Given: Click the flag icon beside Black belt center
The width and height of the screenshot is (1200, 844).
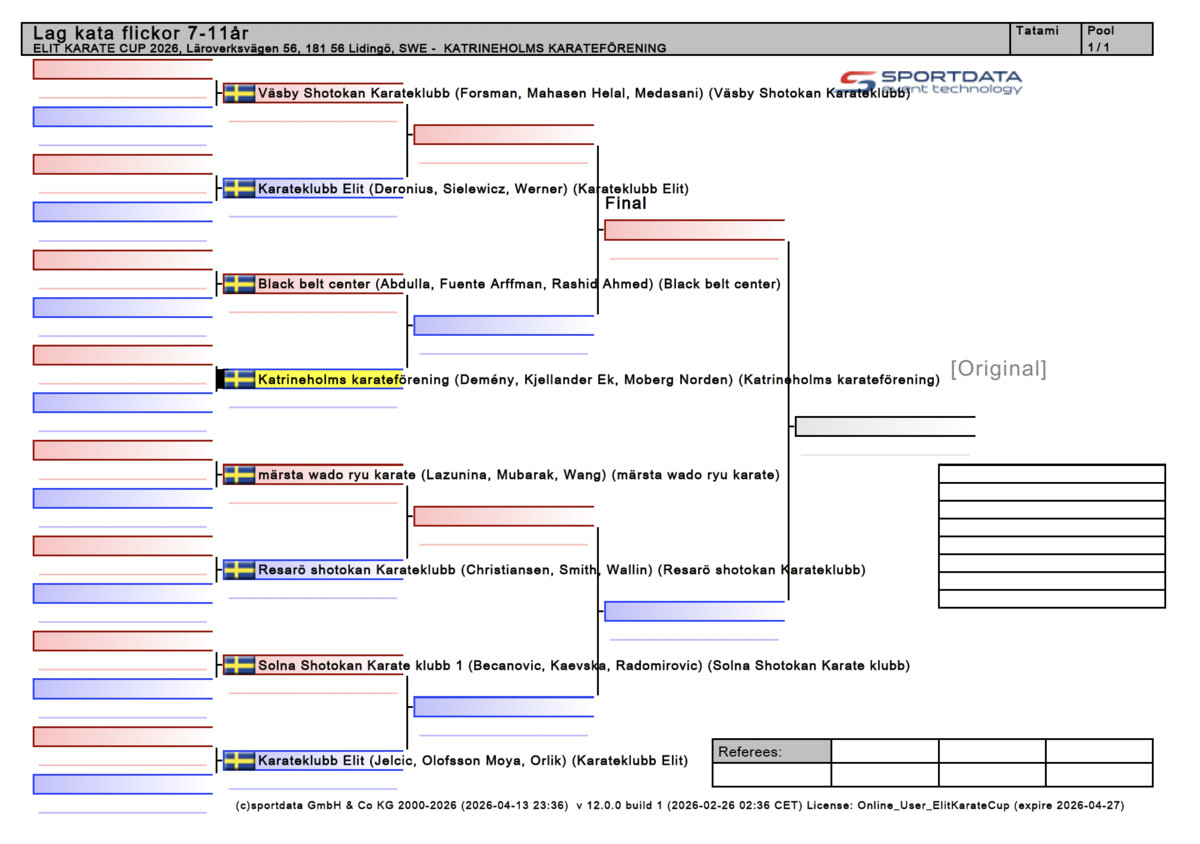Looking at the screenshot, I should click(x=239, y=284).
